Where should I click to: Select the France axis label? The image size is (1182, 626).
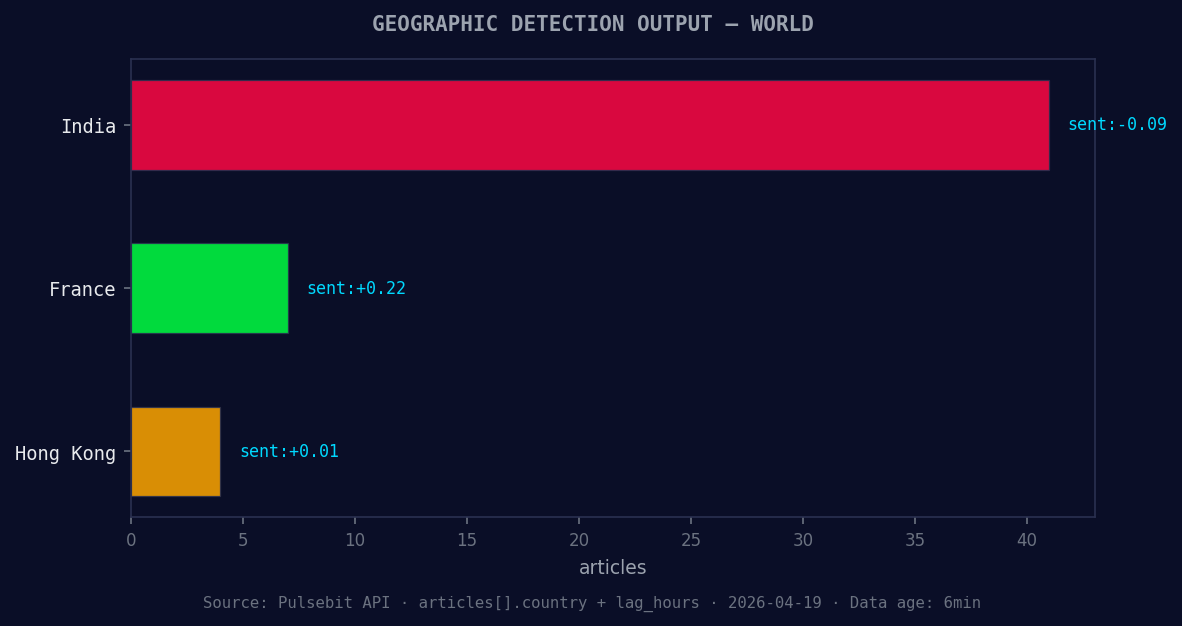pos(82,289)
